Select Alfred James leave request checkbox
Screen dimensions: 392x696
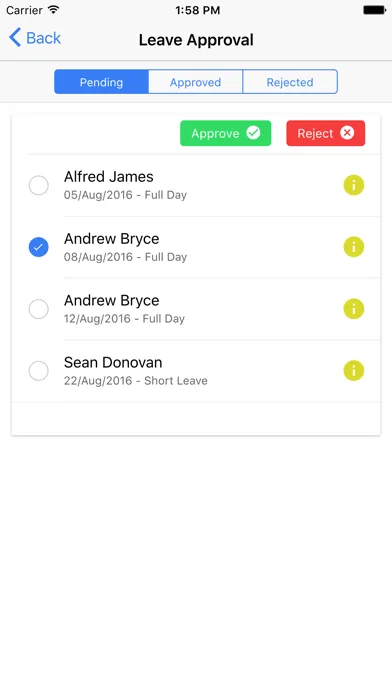pos(39,186)
